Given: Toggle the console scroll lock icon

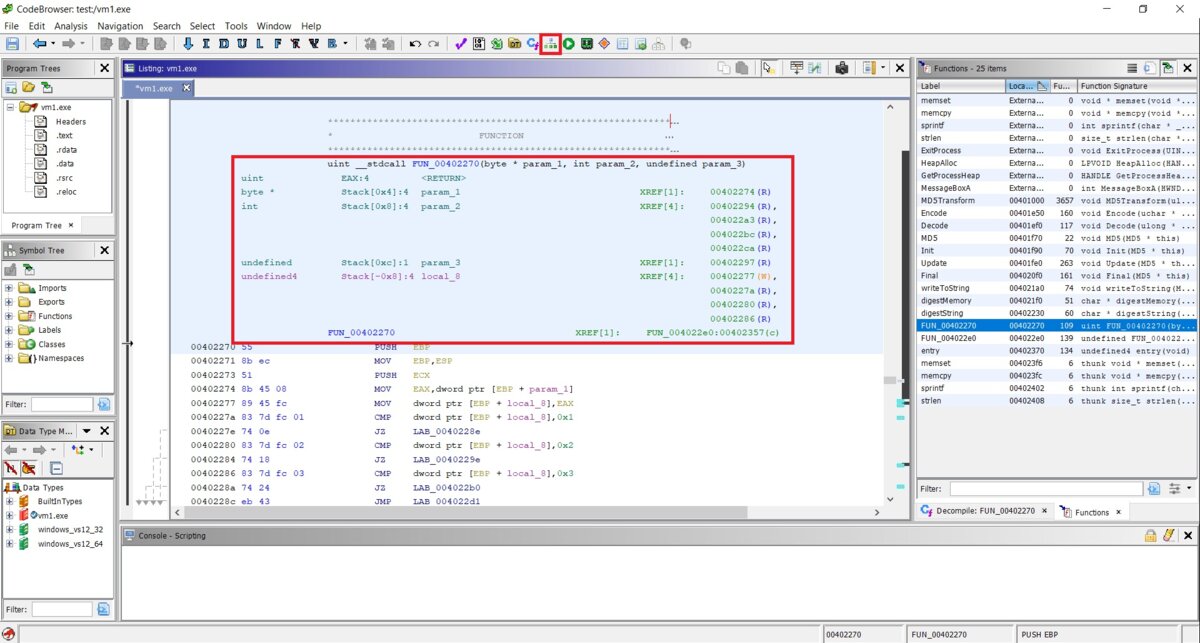Looking at the screenshot, I should pyautogui.click(x=1151, y=536).
